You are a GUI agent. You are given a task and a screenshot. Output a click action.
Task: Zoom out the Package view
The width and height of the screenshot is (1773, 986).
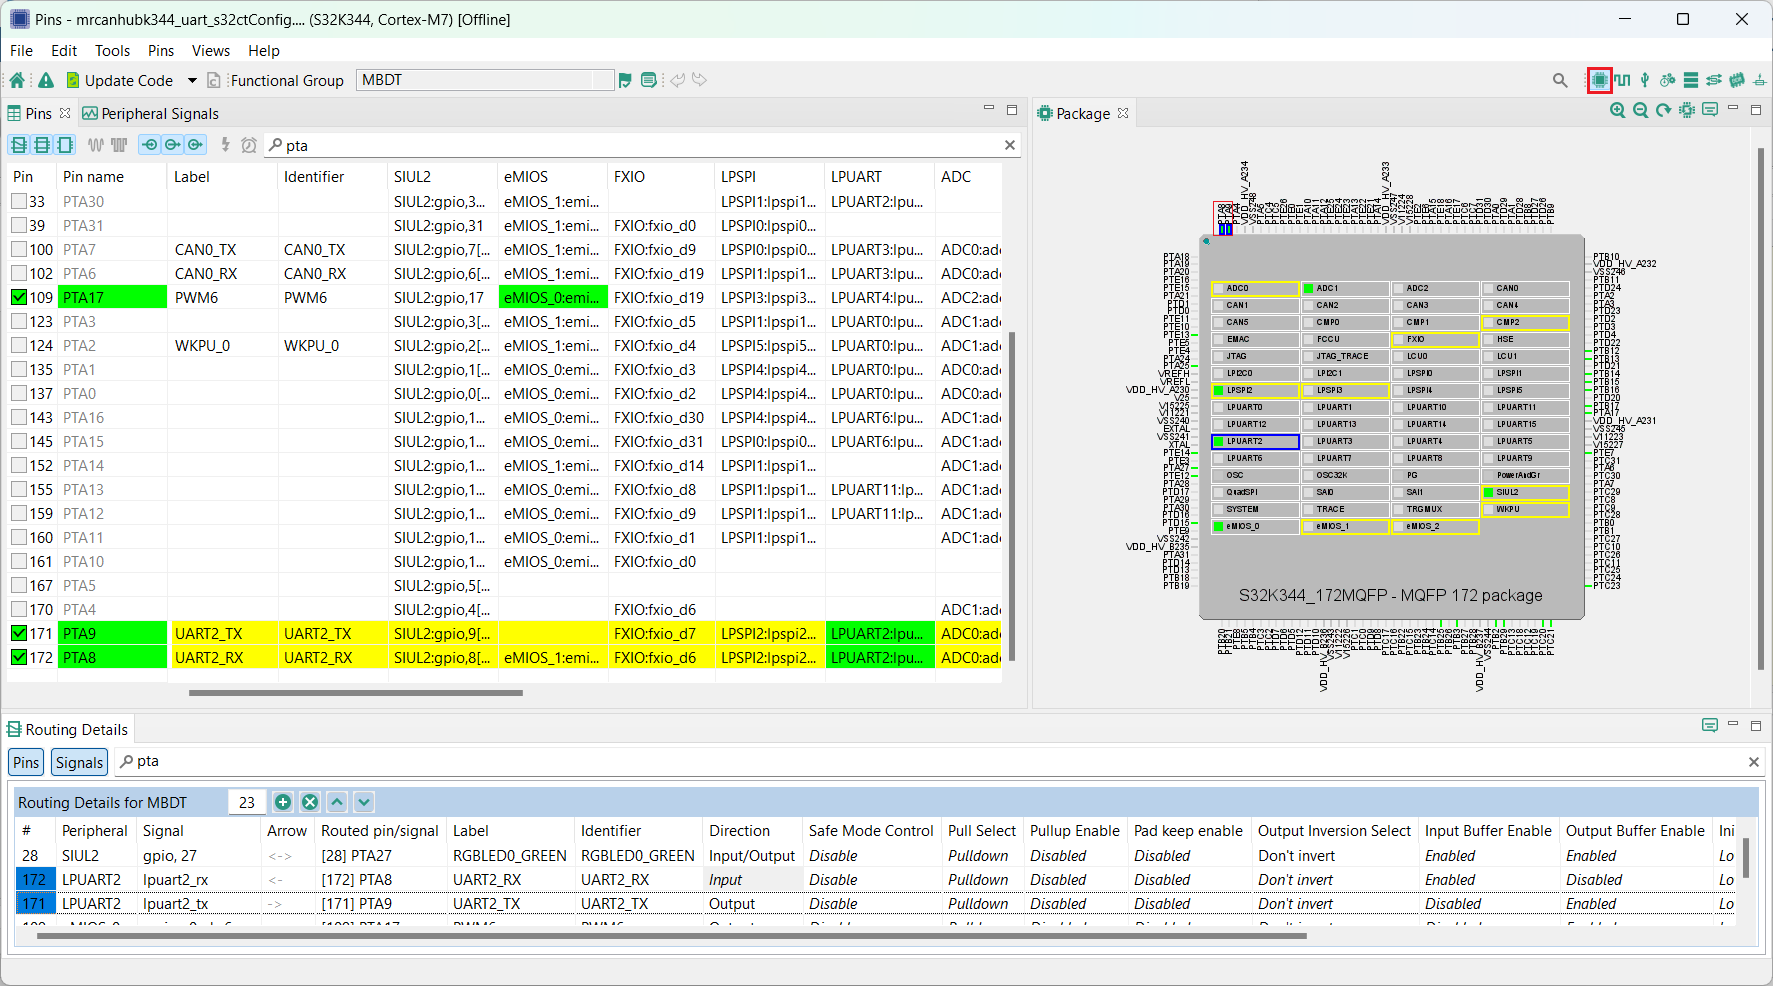[1640, 111]
